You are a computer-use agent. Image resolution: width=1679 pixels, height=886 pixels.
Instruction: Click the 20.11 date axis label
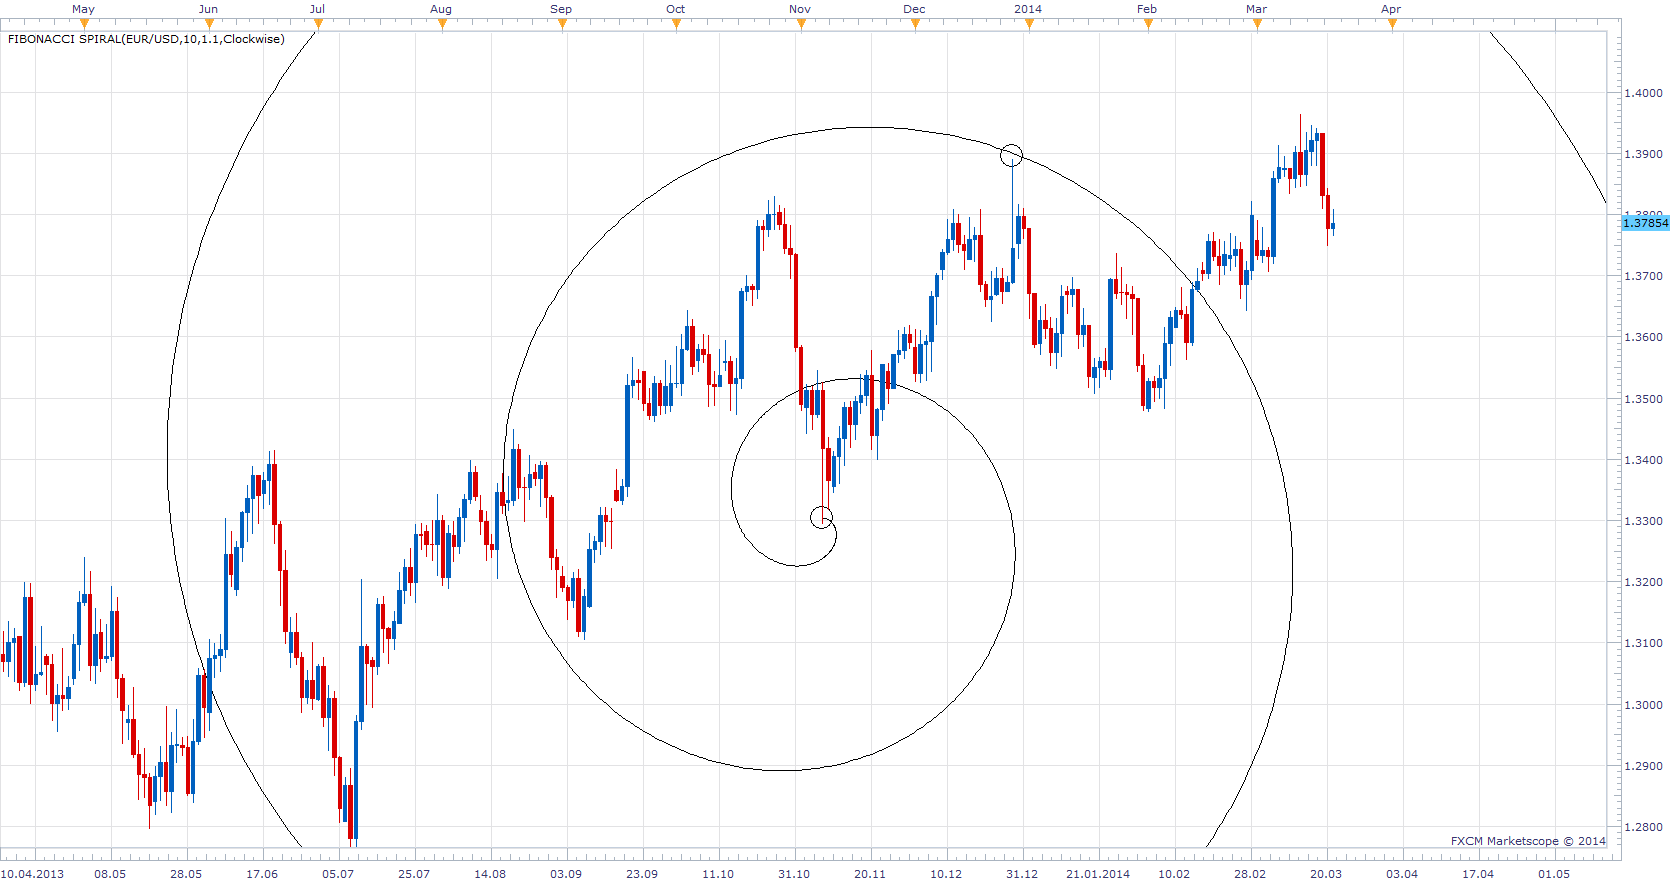[x=870, y=874]
